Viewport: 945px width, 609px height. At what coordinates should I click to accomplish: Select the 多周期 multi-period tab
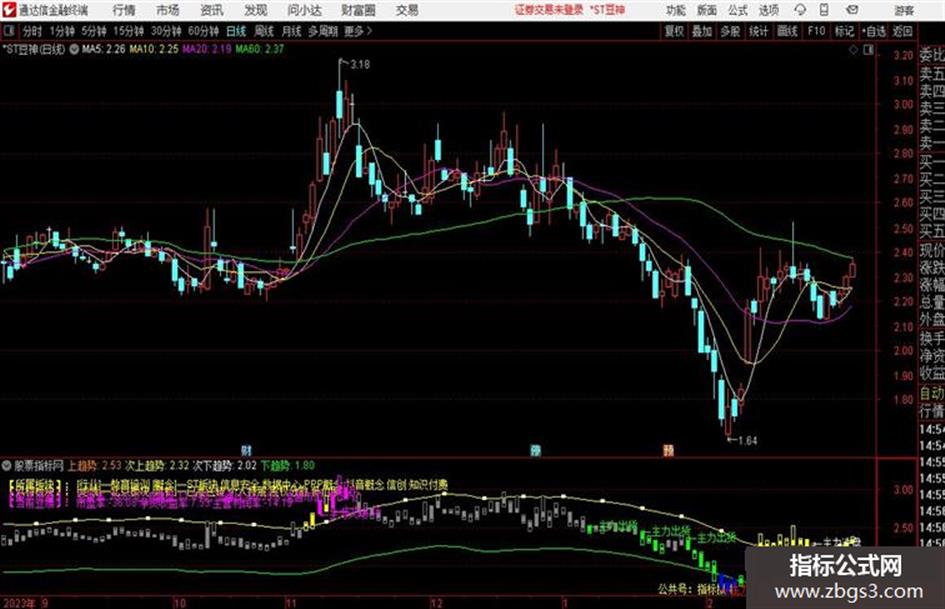coord(323,31)
